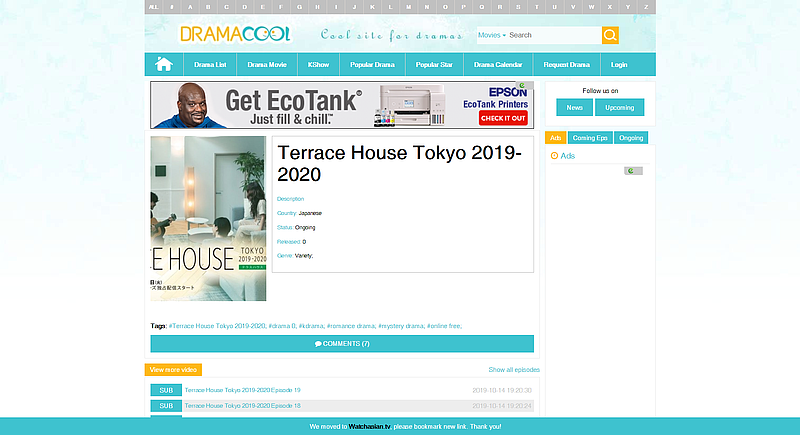Image resolution: width=800 pixels, height=435 pixels.
Task: Open the Drama List menu
Action: coord(210,65)
